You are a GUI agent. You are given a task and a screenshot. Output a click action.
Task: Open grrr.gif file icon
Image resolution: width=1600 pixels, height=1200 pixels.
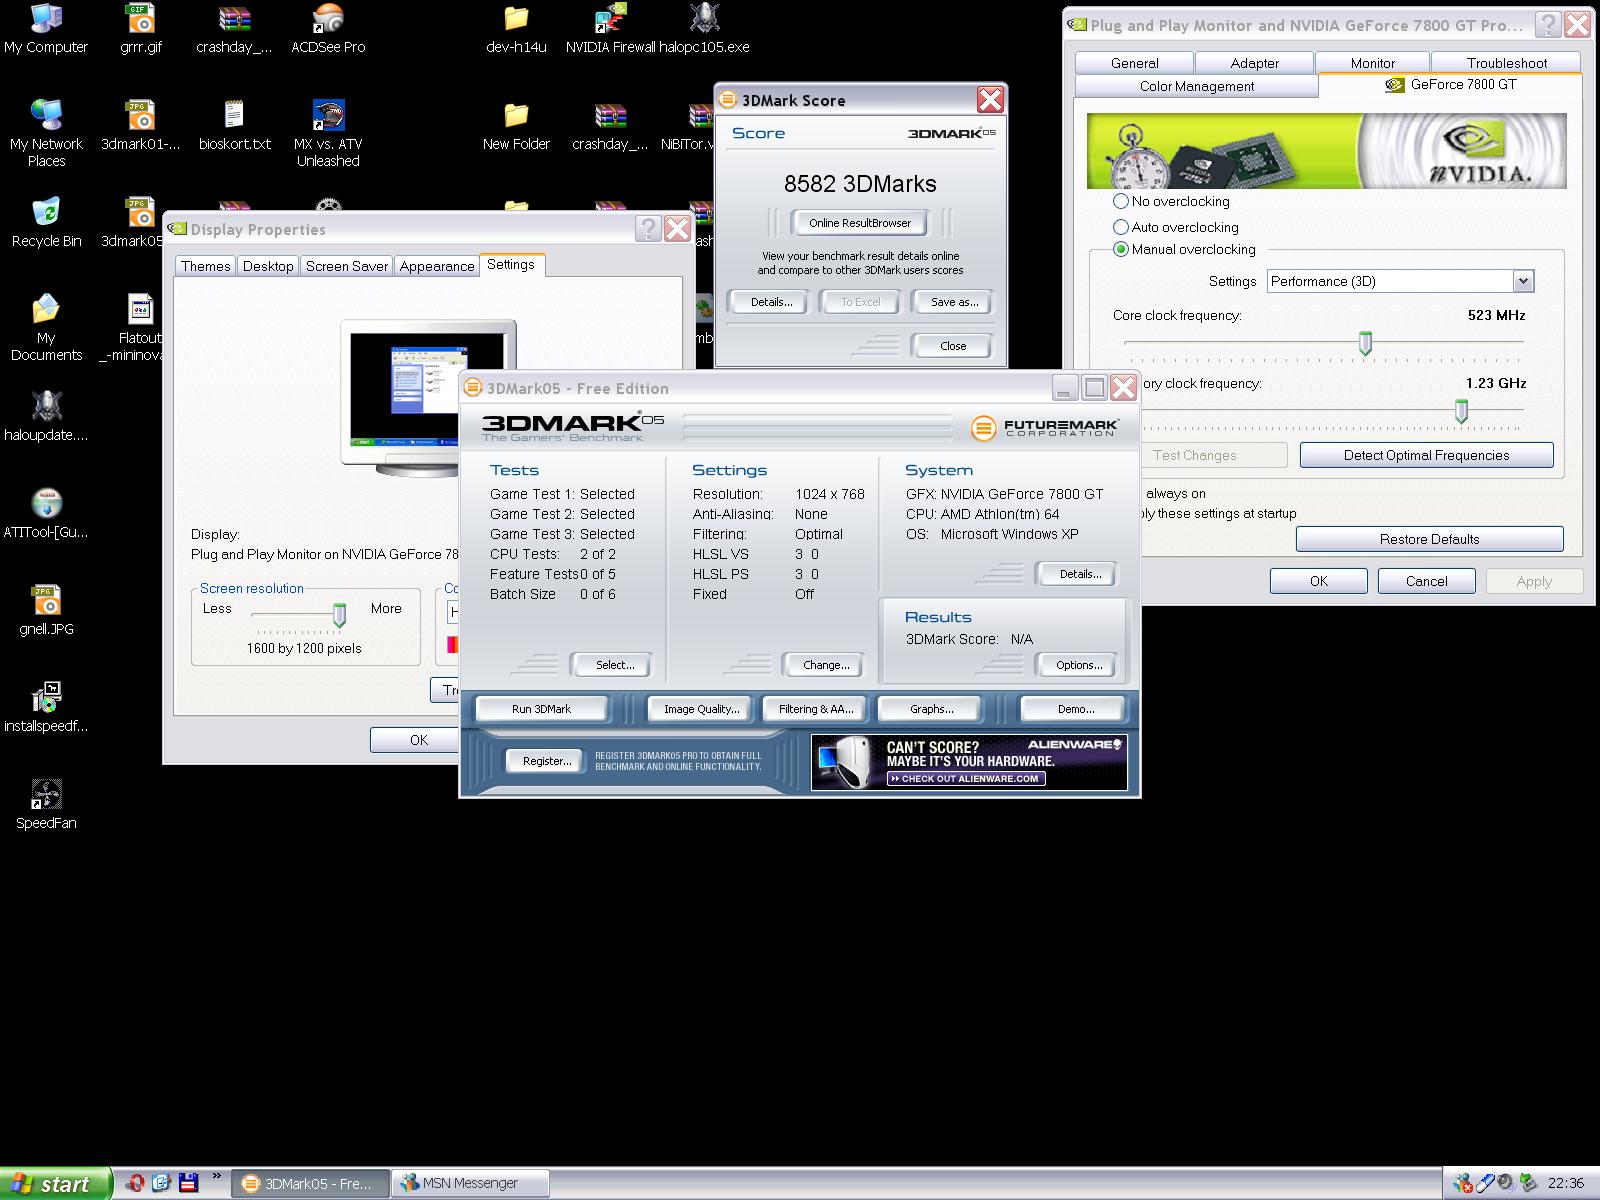(x=141, y=29)
